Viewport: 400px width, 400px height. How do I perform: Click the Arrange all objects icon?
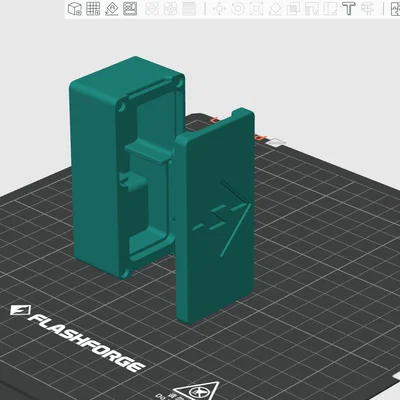click(x=130, y=9)
